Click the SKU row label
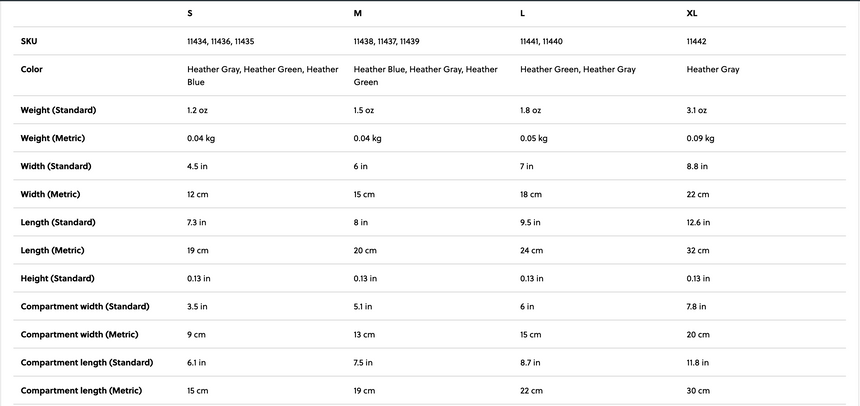Image resolution: width=860 pixels, height=406 pixels. point(30,42)
